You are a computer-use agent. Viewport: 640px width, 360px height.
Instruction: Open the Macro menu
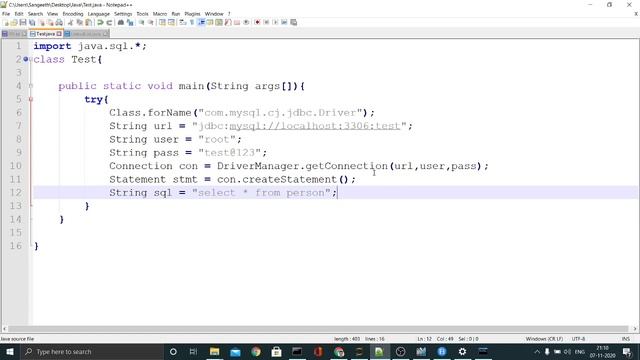click(160, 14)
